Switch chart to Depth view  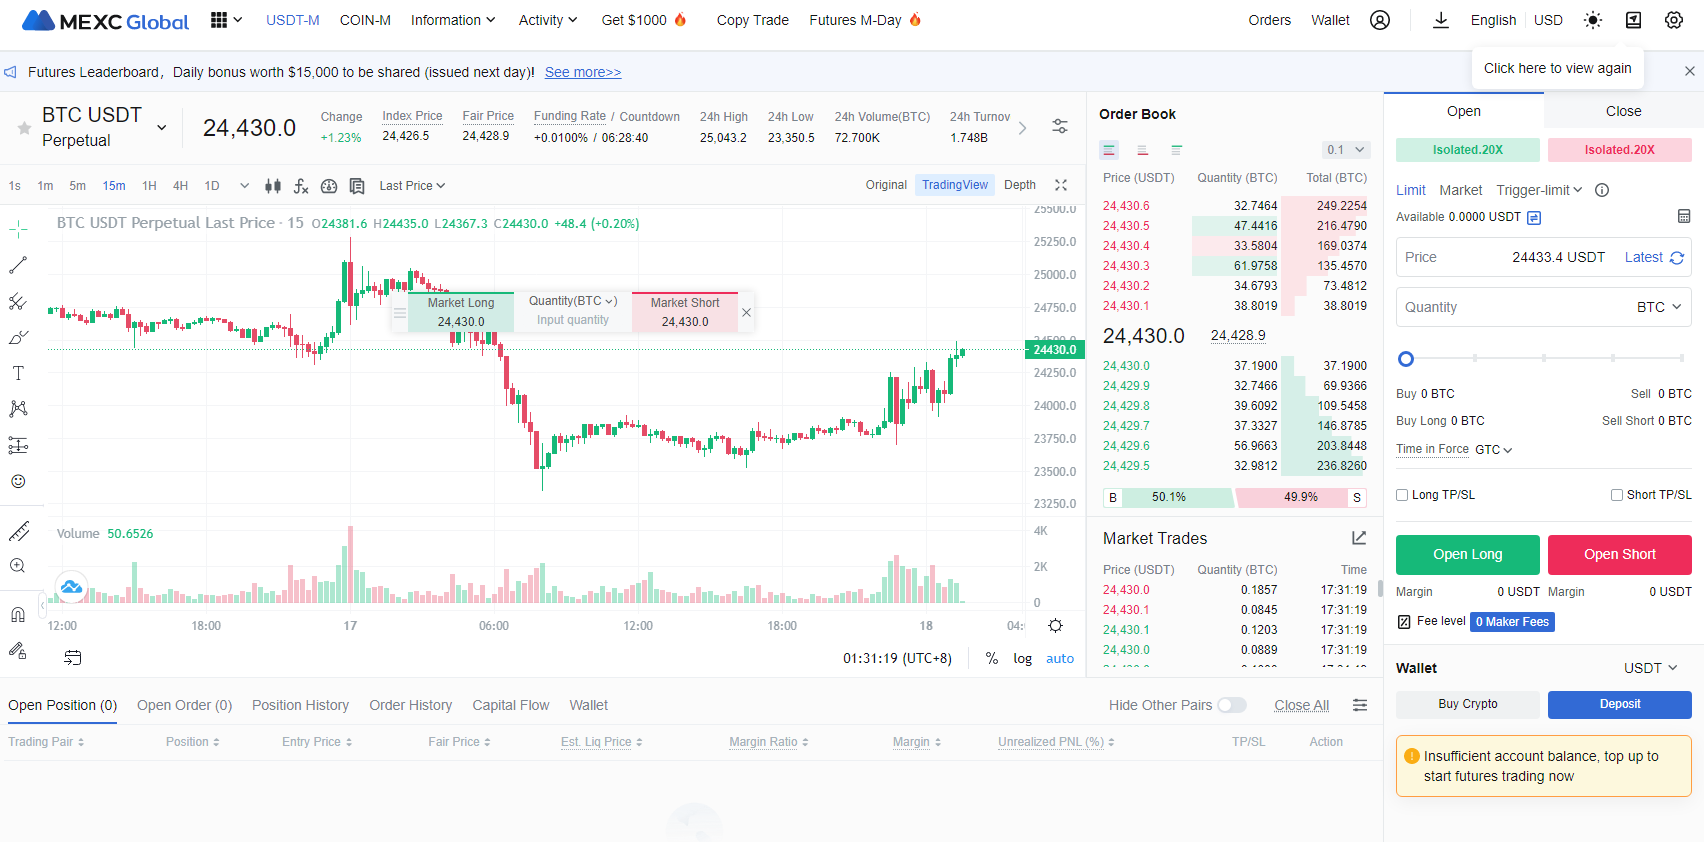tap(1020, 185)
